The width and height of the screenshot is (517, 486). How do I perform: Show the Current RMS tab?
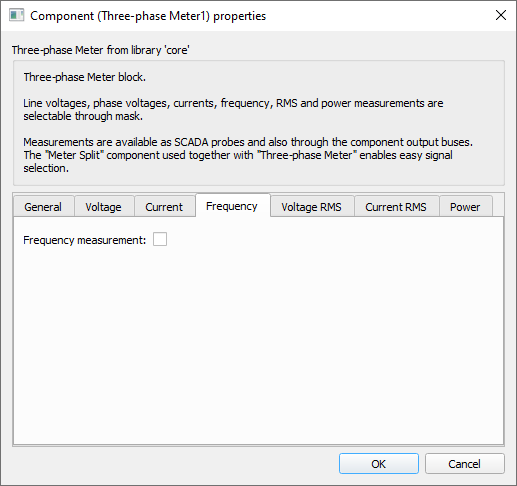396,207
